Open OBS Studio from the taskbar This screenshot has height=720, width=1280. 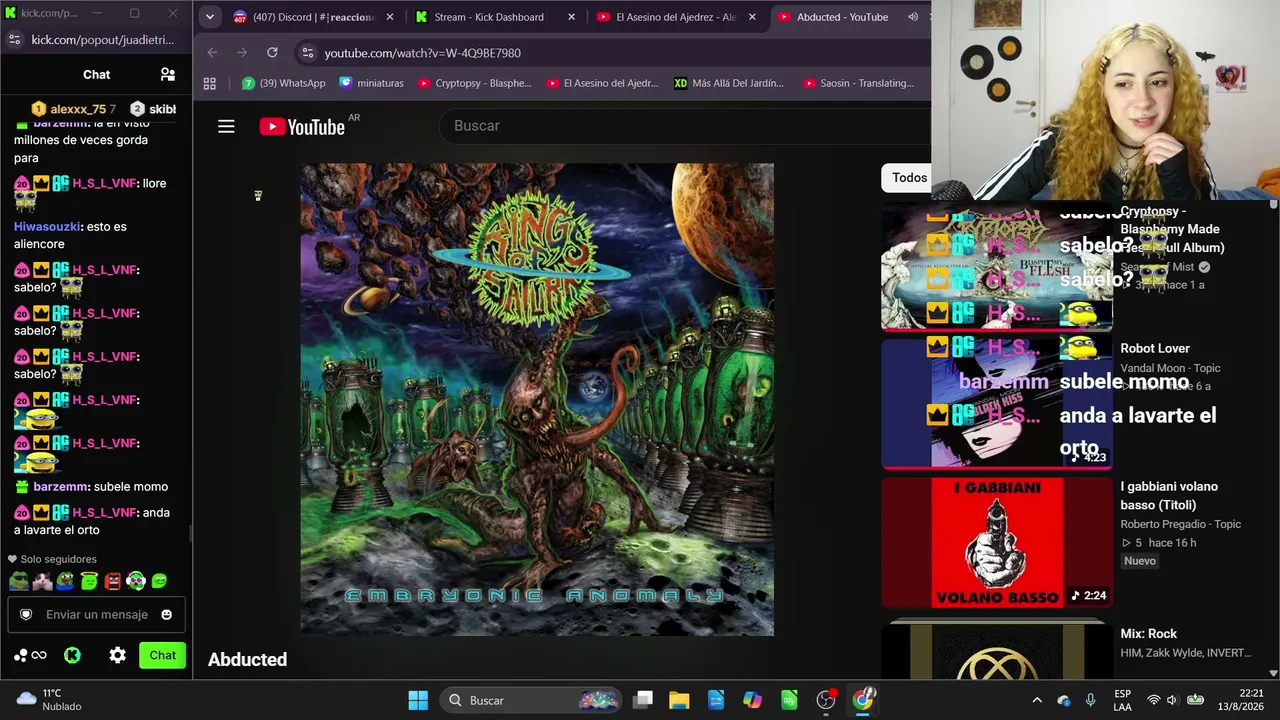tap(826, 700)
